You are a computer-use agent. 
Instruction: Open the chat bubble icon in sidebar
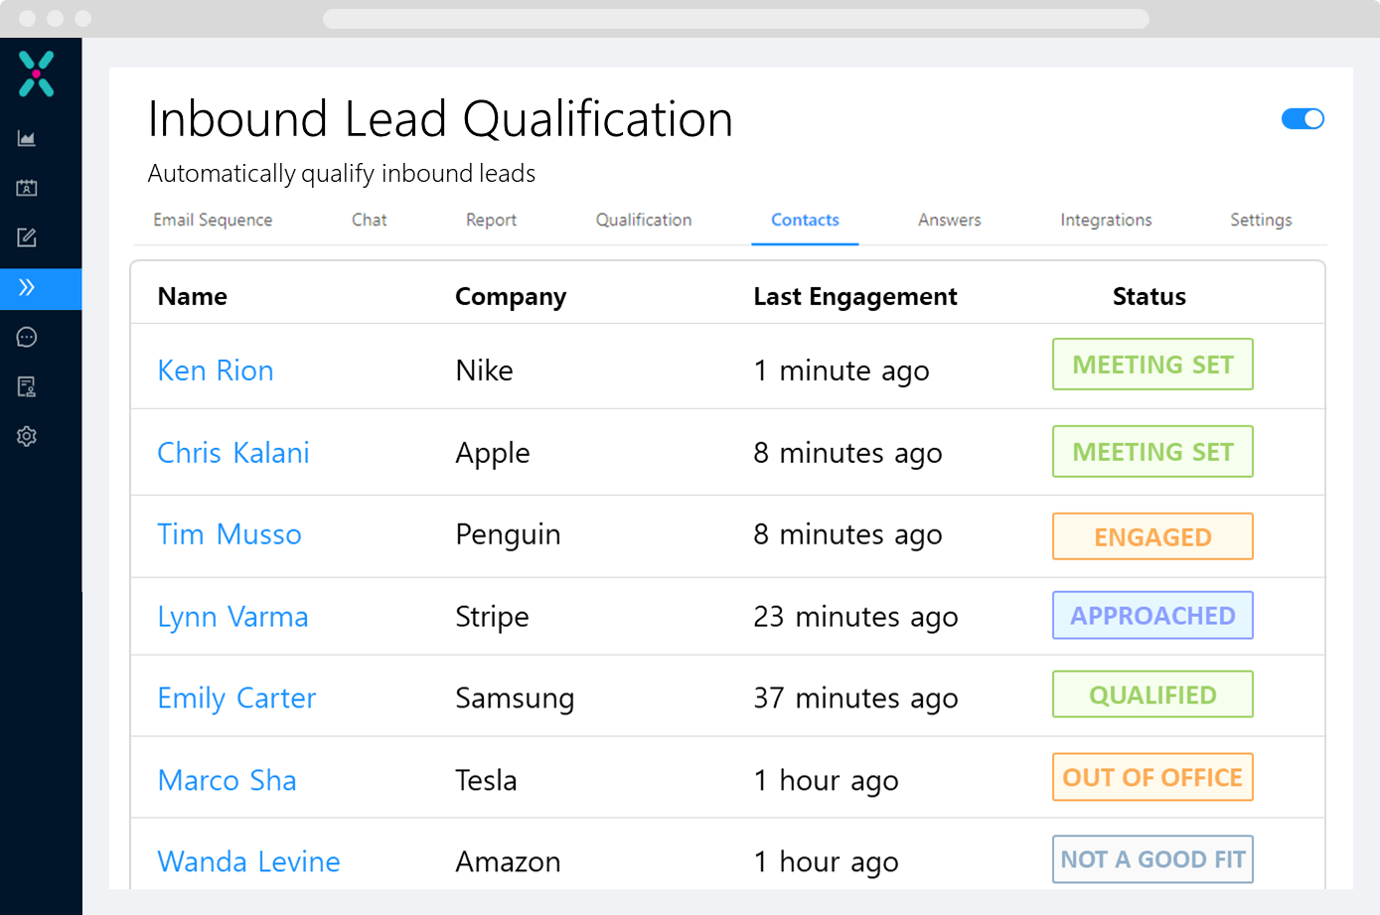27,337
